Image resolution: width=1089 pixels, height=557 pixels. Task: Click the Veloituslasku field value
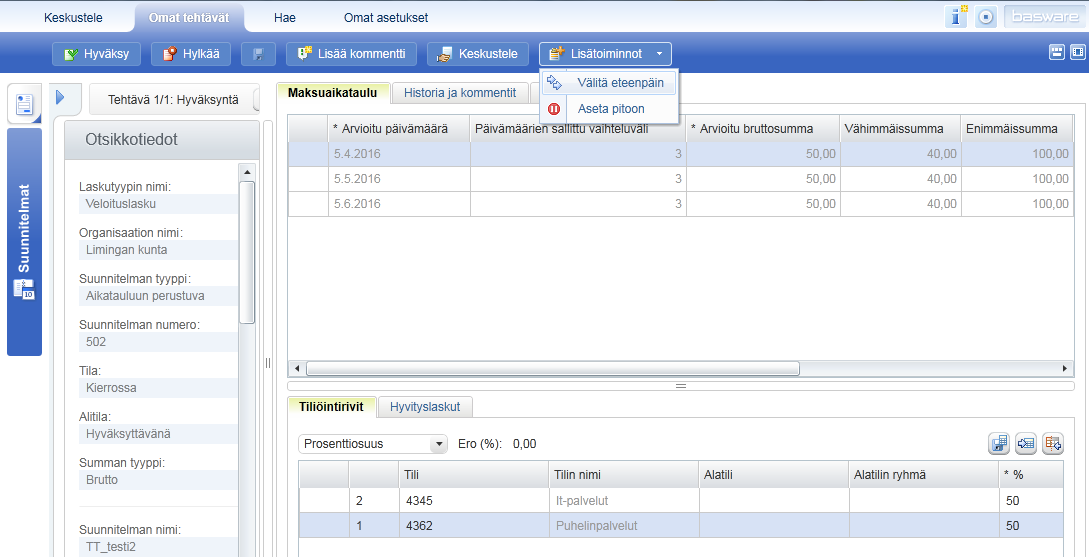click(x=158, y=204)
